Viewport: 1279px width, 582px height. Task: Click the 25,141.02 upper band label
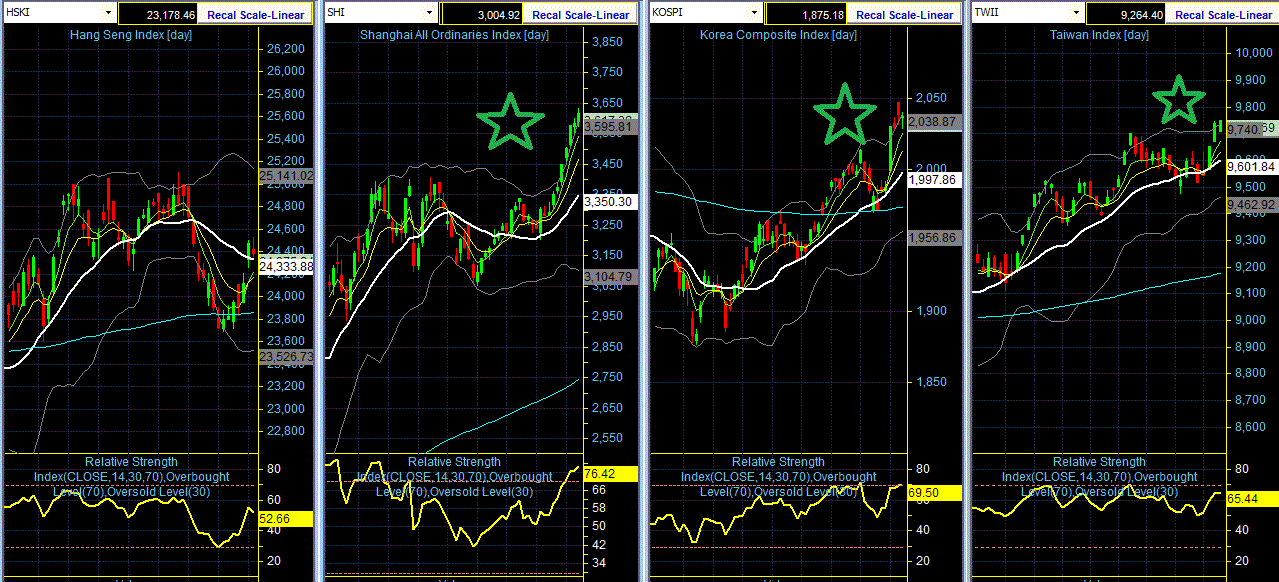click(286, 176)
